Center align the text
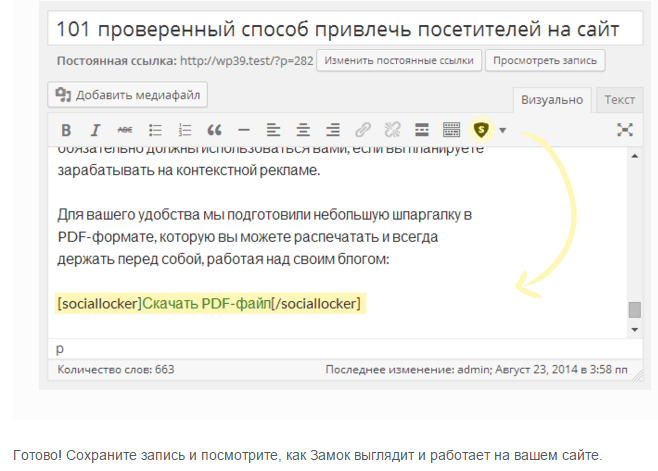Viewport: 658px width, 471px height. tap(302, 130)
